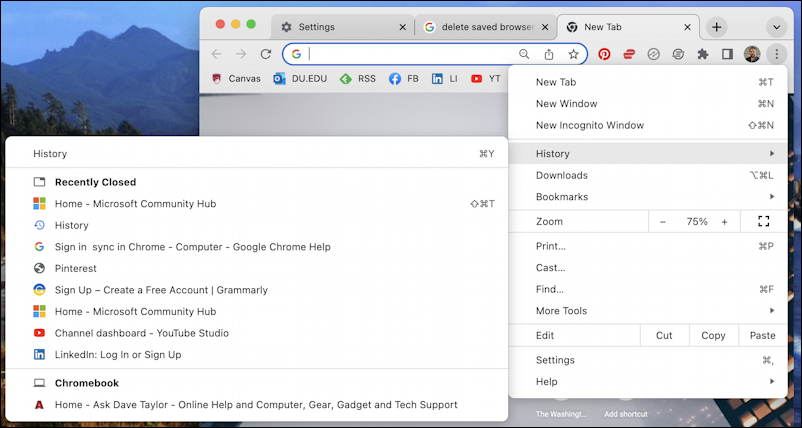Reopen first Home - Microsoft Community Hub entry
Screen dimensions: 802x428
[257, 204]
